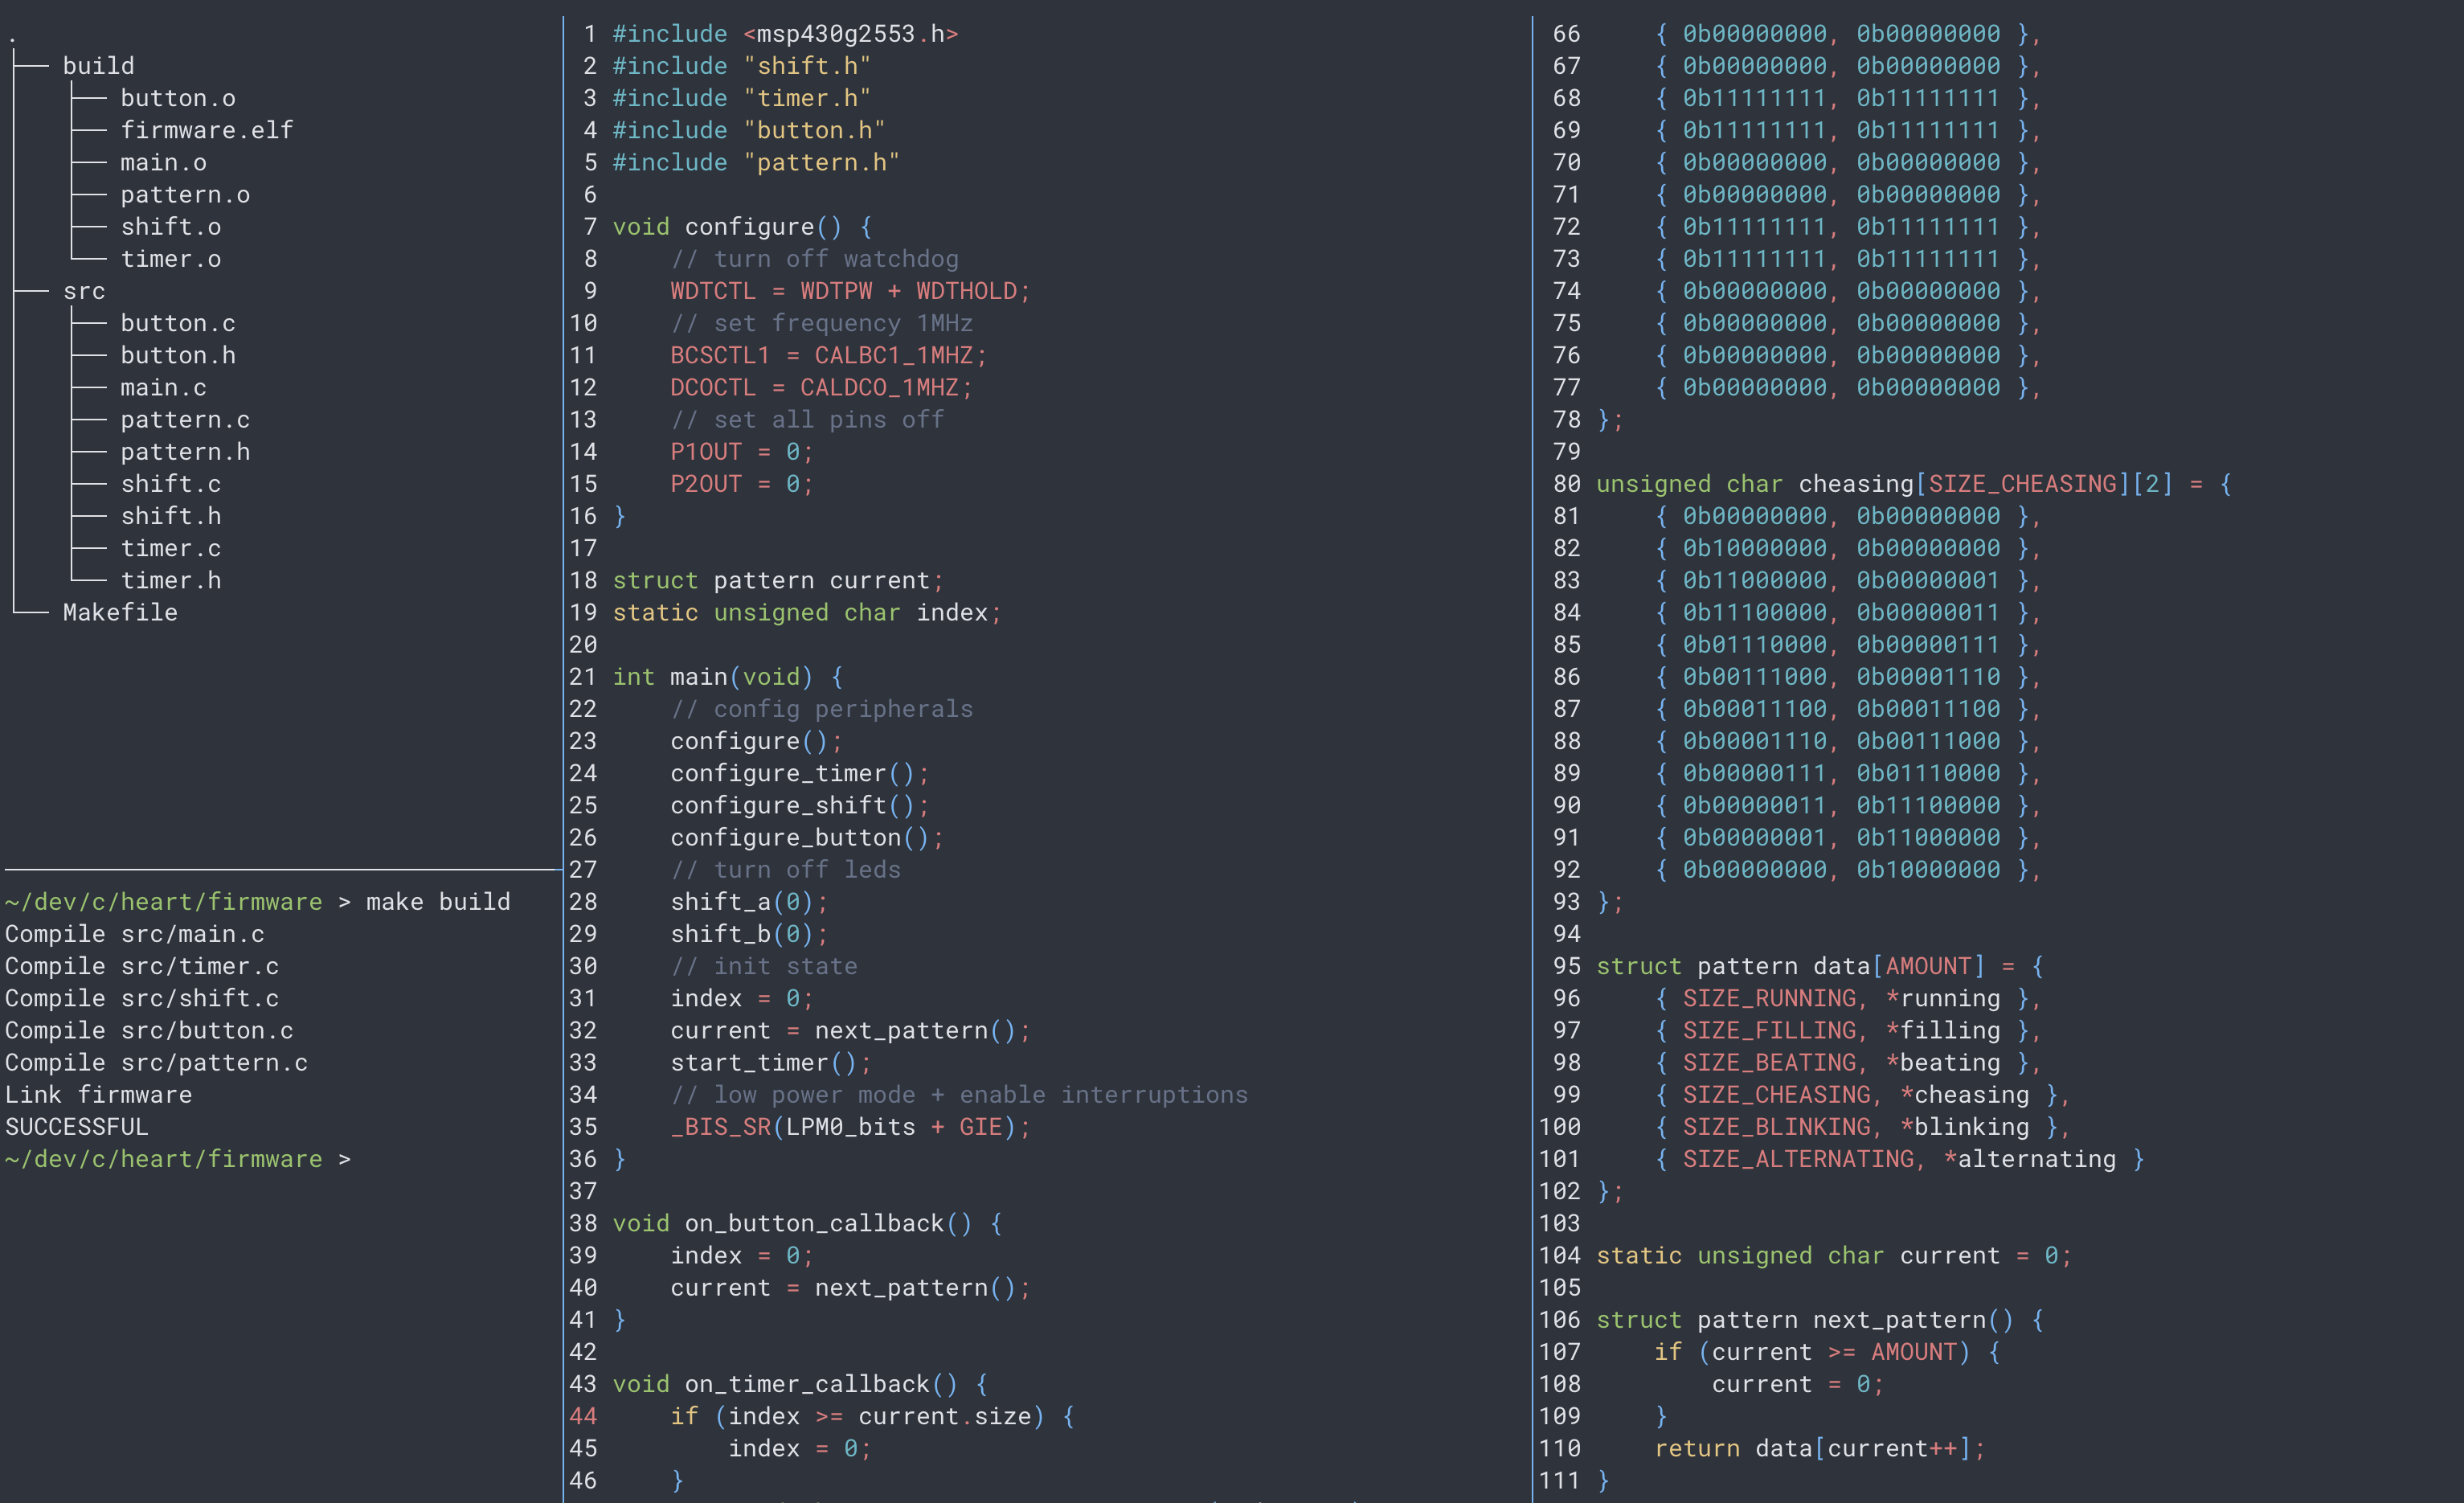Click 'struct pattern current' declaration
Viewport: 2464px width, 1503px height.
(778, 580)
